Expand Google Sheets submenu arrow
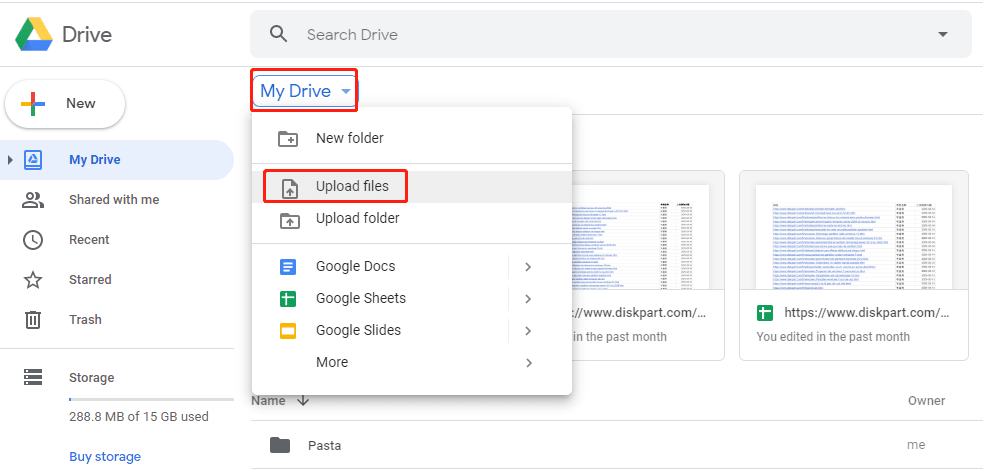Screen dimensions: 983x474 pos(528,299)
